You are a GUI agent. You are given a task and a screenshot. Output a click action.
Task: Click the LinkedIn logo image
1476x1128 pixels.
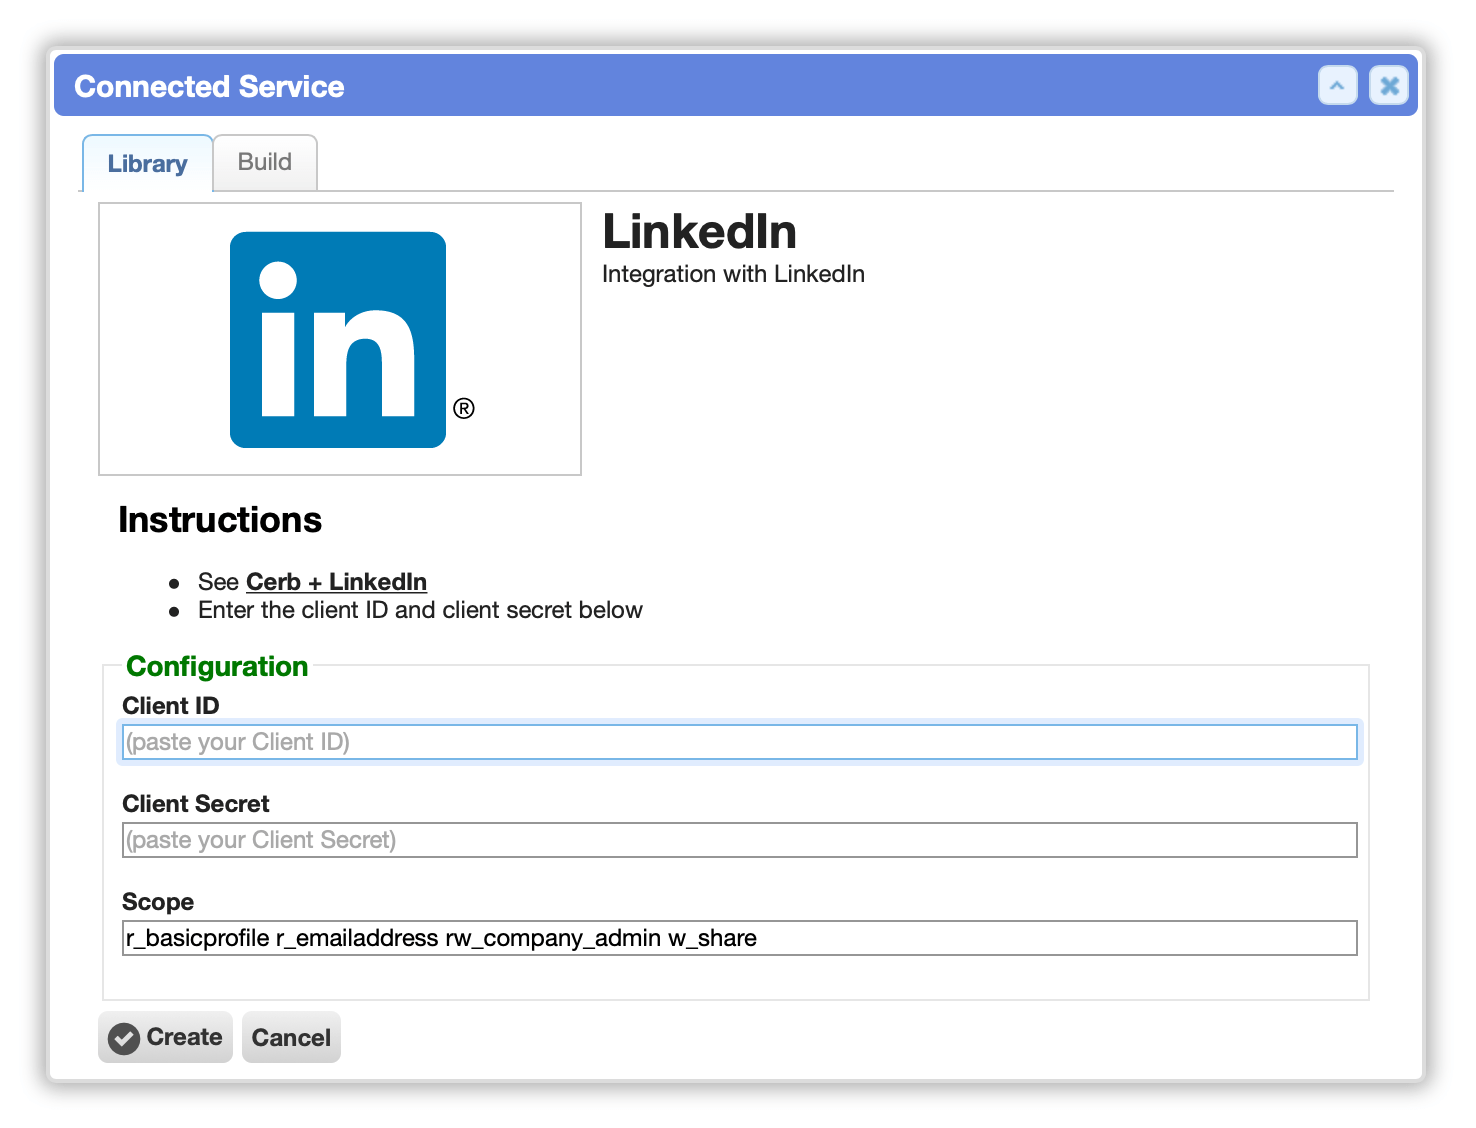(340, 339)
